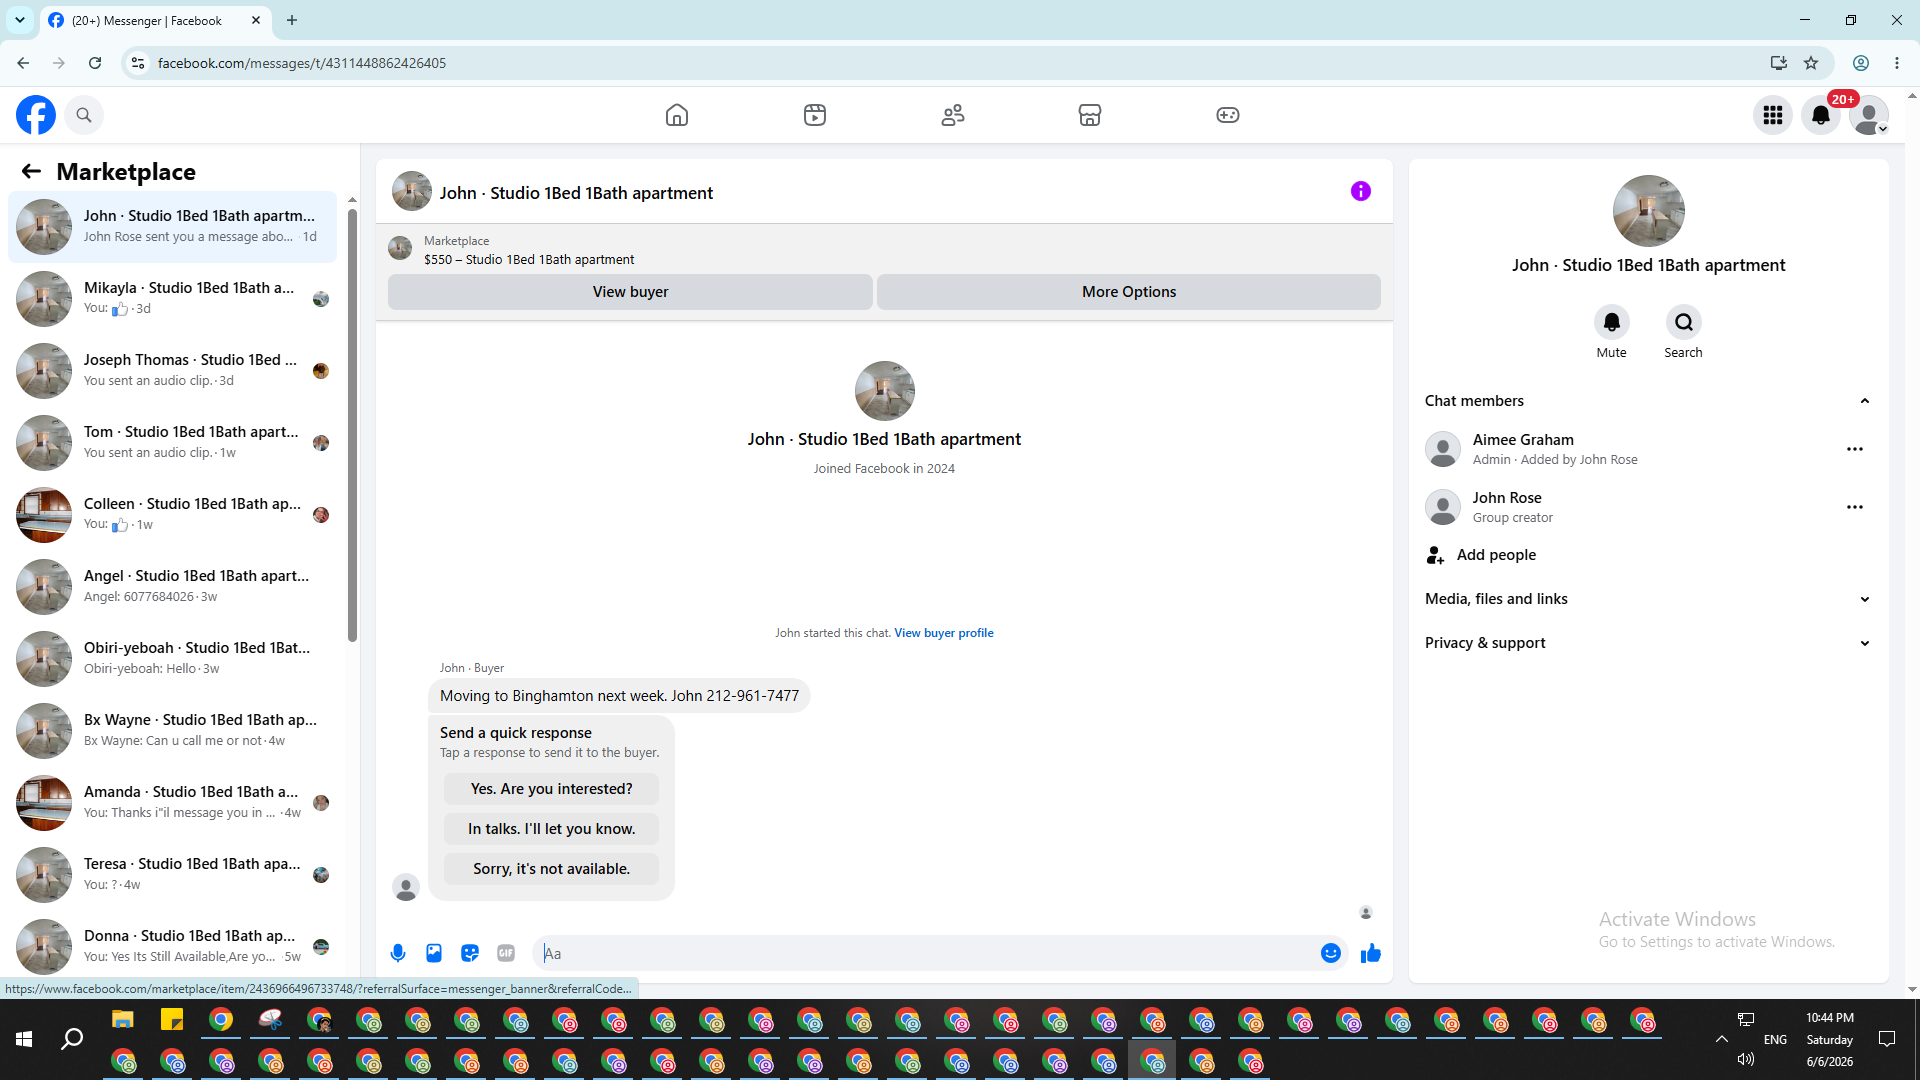Open the Video (Reels) tab icon
1920x1080 pixels.
coord(815,115)
